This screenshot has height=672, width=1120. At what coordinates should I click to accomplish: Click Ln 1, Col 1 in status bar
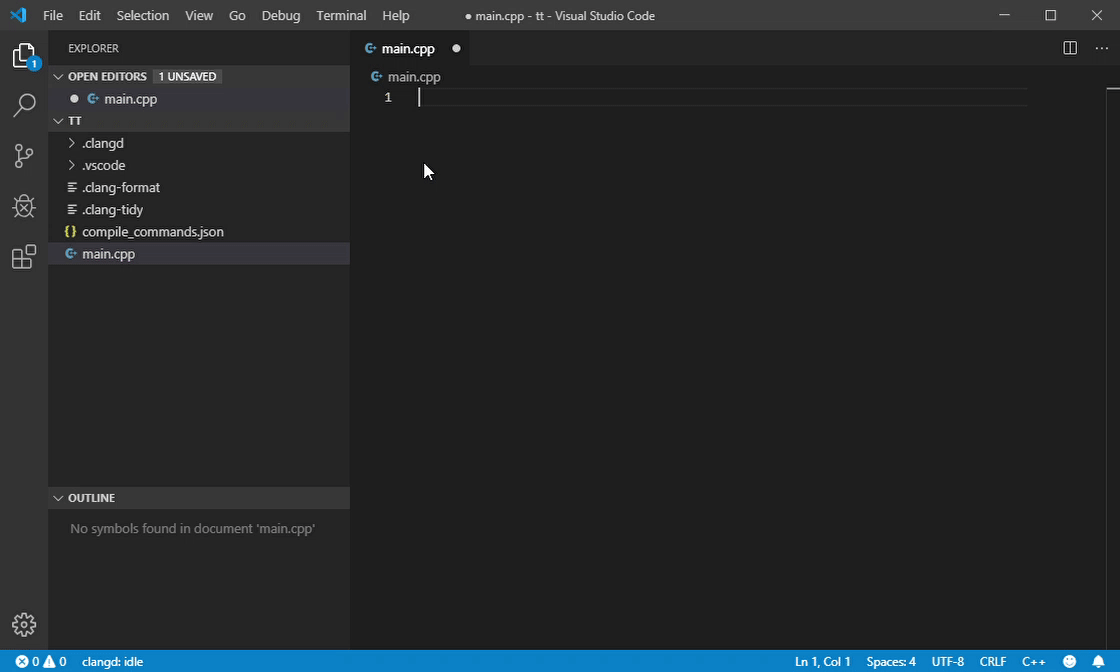(822, 661)
